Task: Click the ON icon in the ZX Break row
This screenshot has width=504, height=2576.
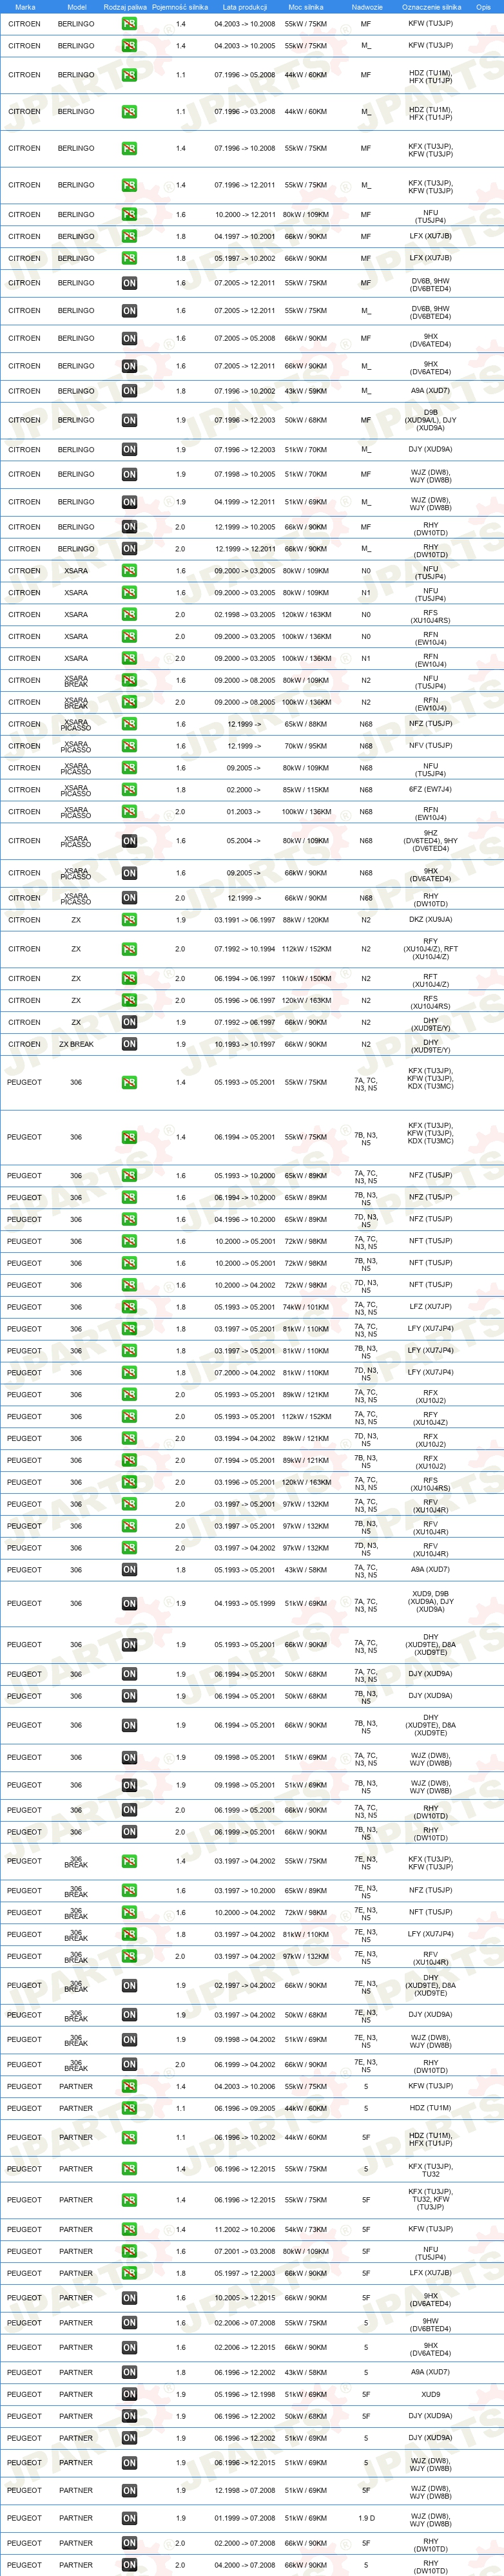Action: tap(129, 1044)
